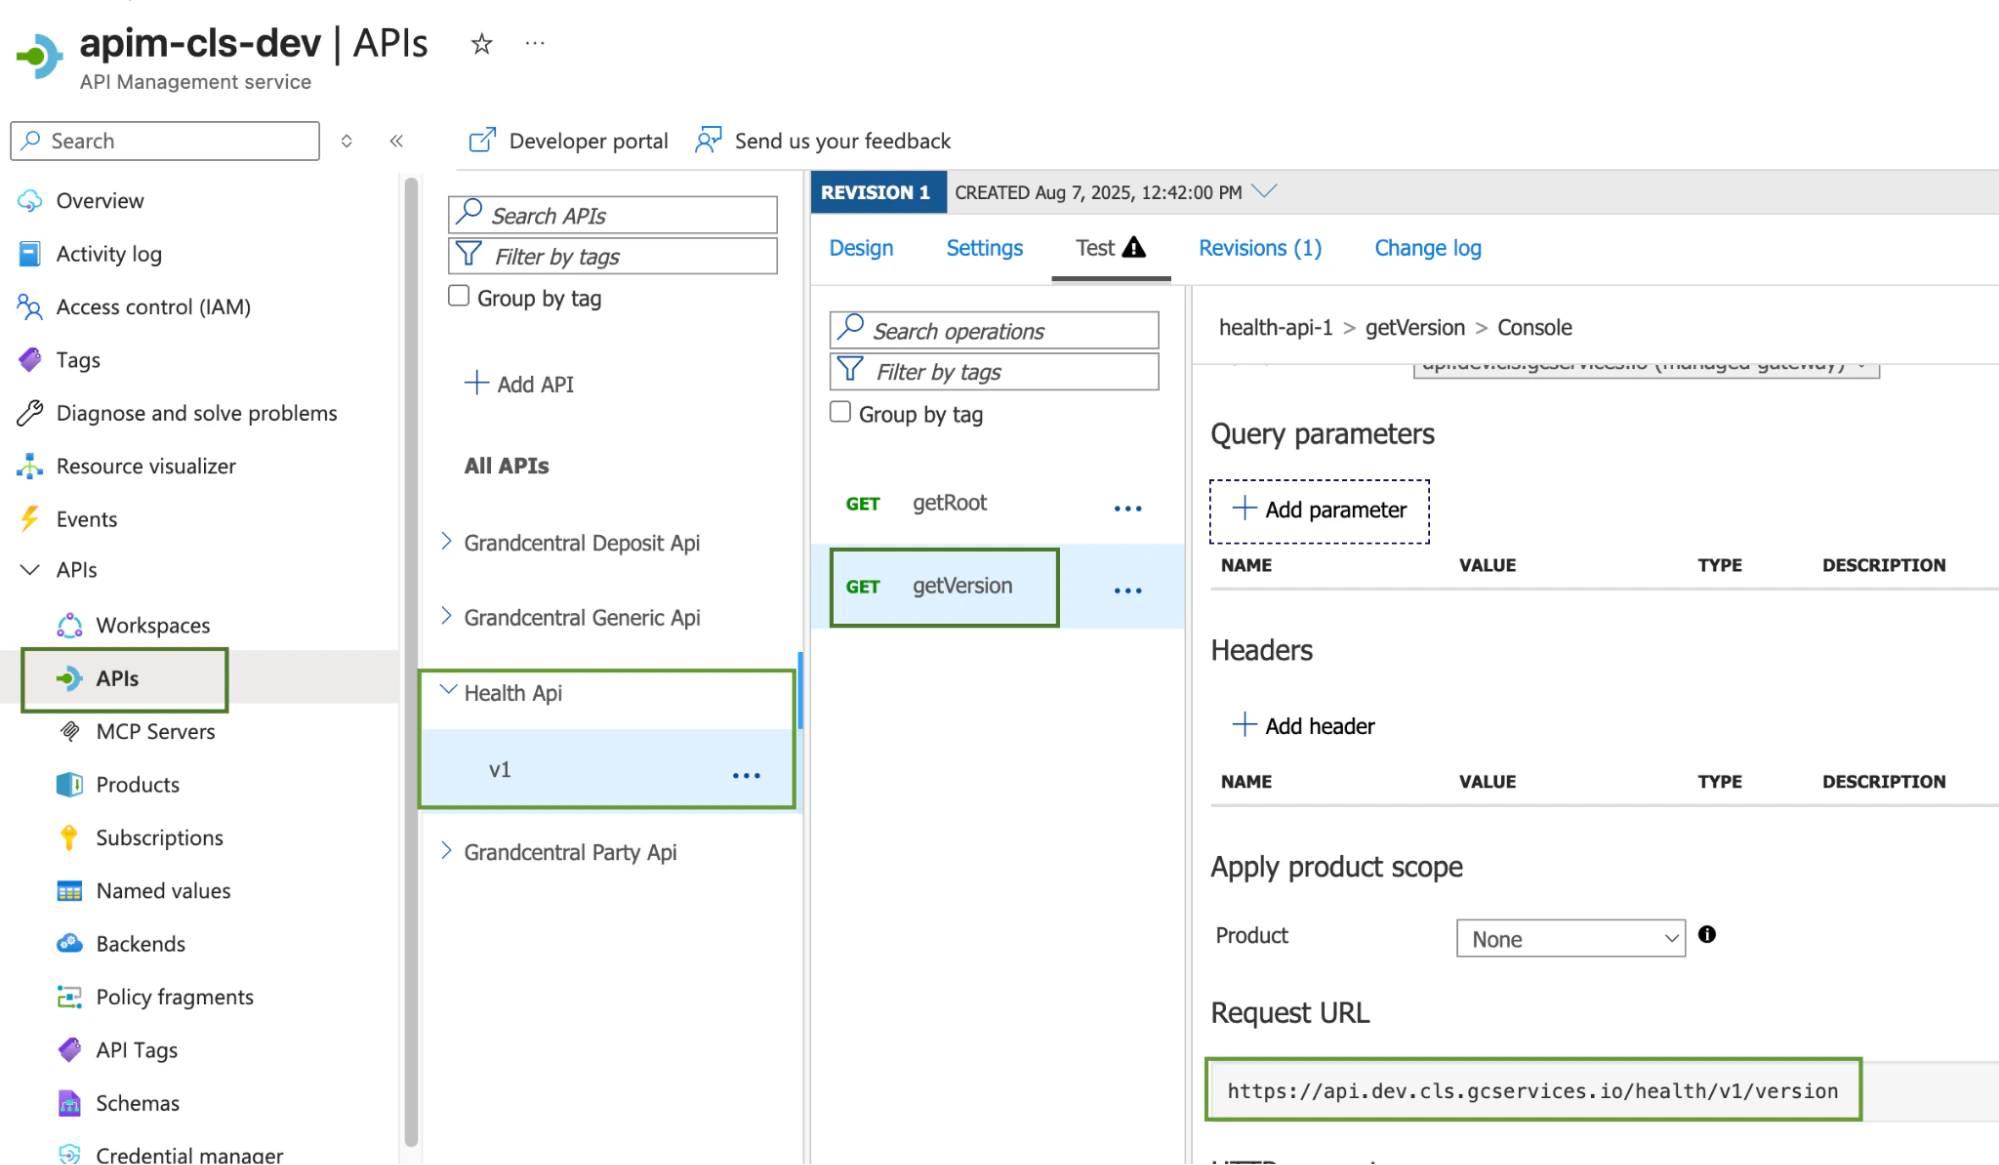
Task: Click Add parameter under Query parameters
Action: pos(1319,510)
